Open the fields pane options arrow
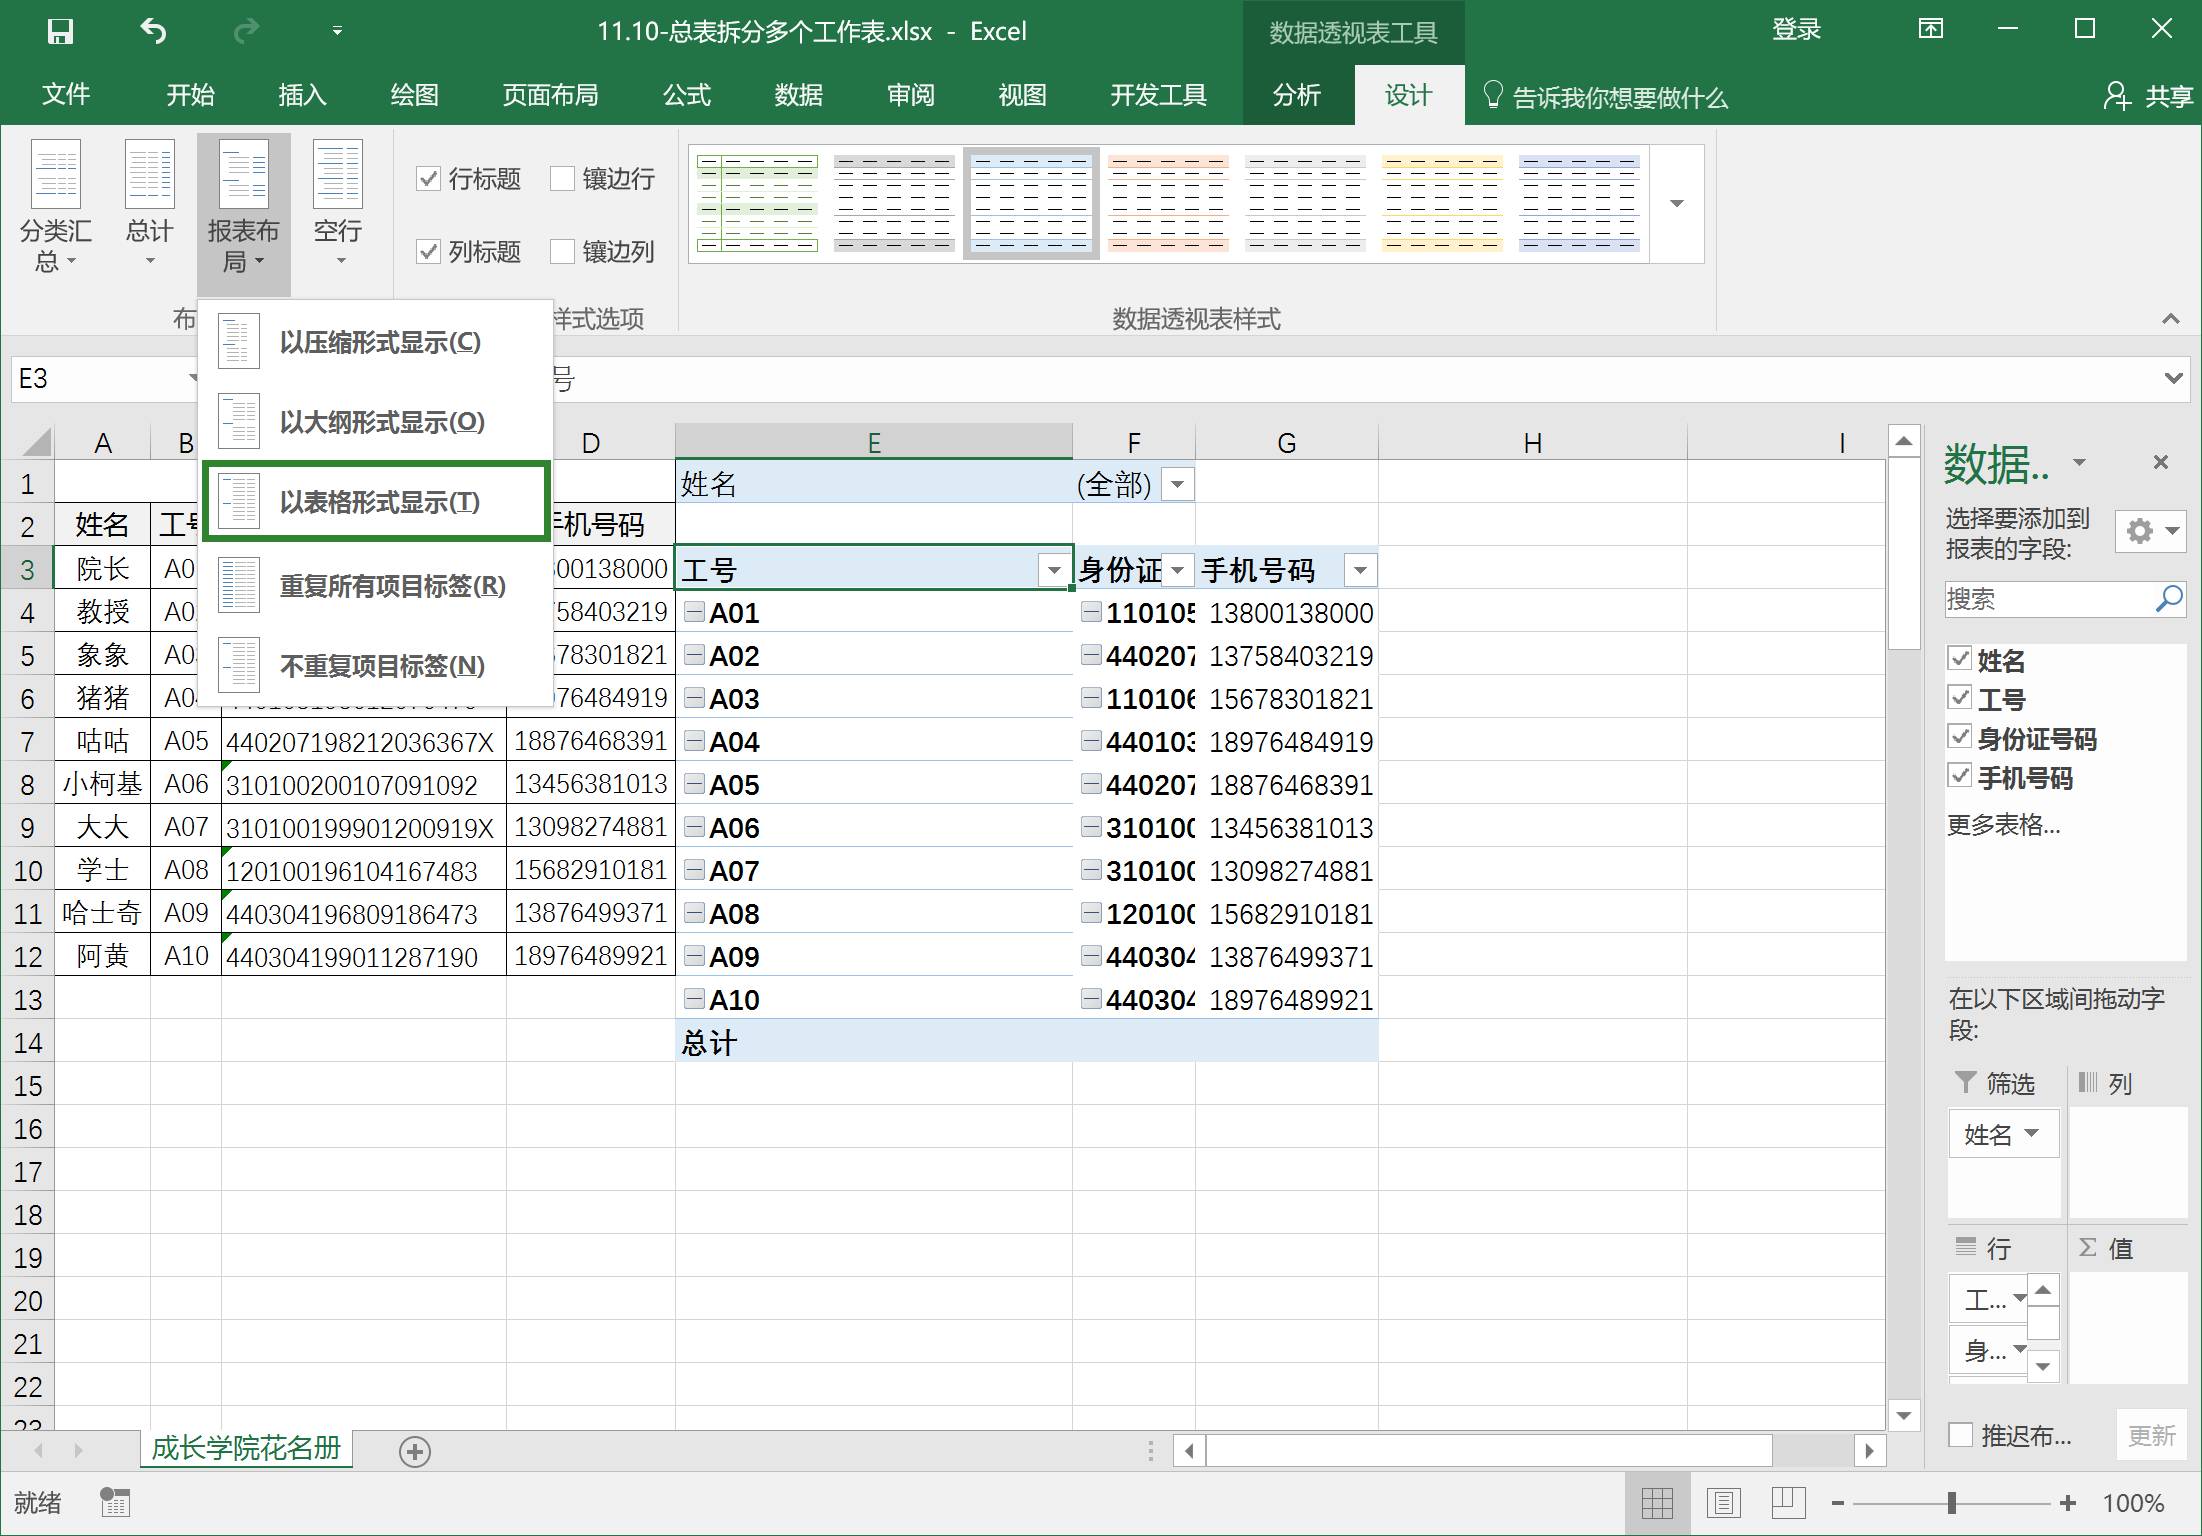The height and width of the screenshot is (1536, 2202). [x=2080, y=462]
